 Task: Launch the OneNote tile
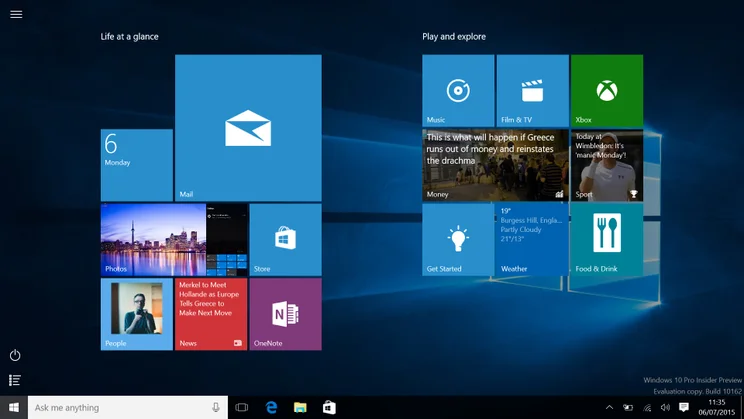tap(285, 314)
